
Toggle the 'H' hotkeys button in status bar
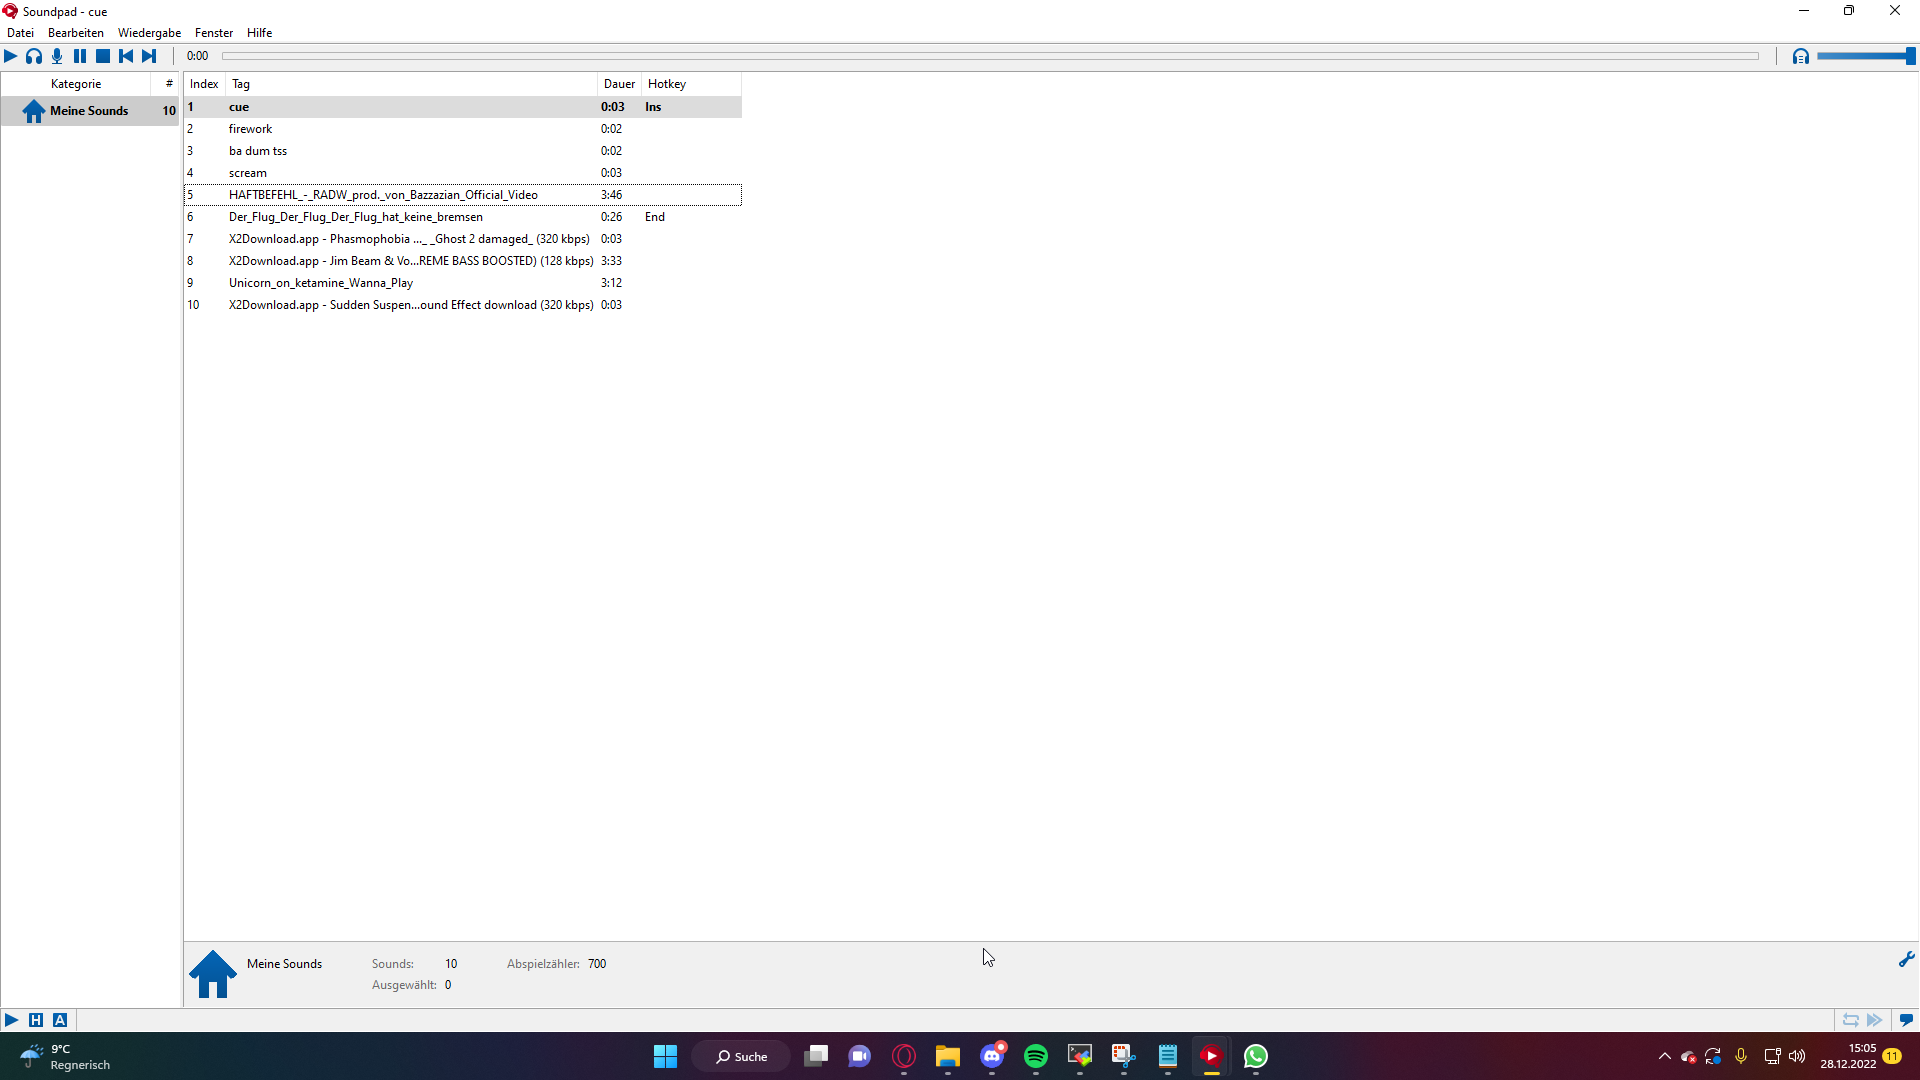(36, 1020)
